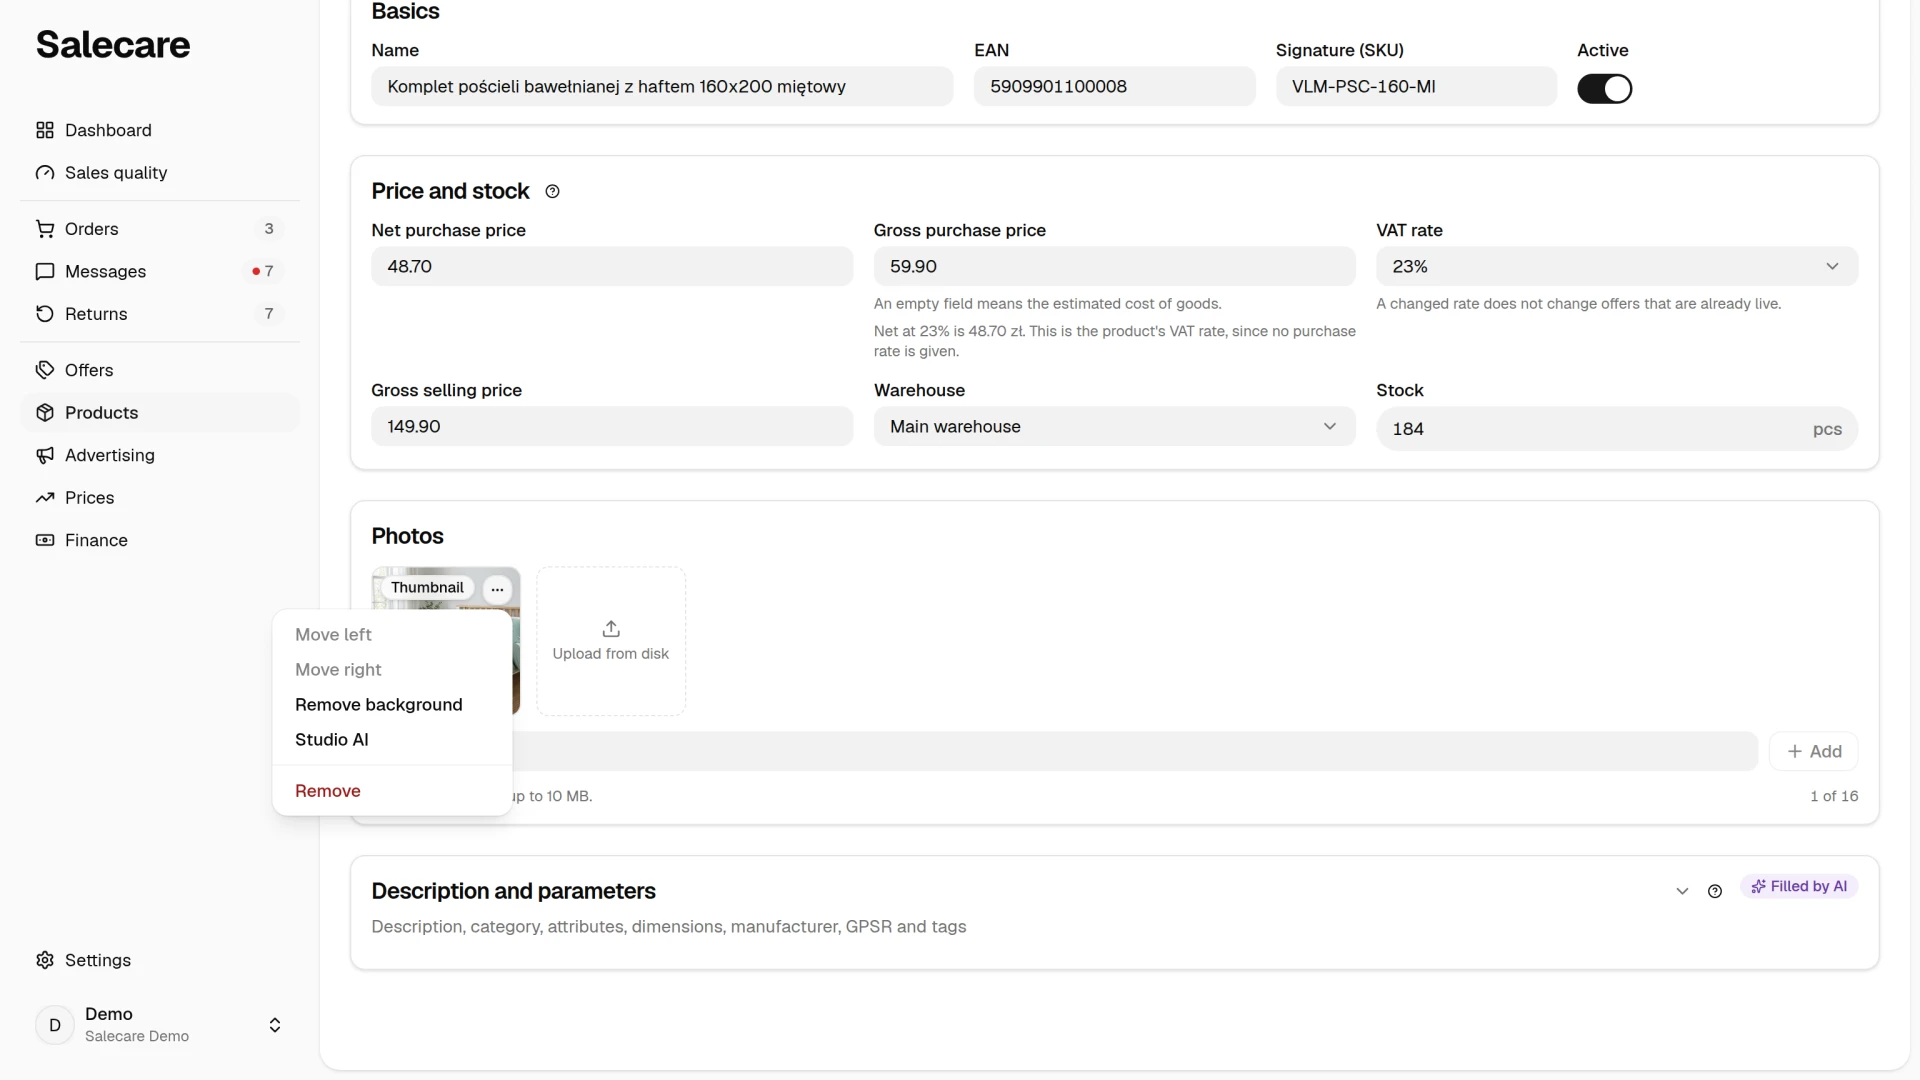
Task: Open the Warehouse dropdown
Action: click(1114, 427)
